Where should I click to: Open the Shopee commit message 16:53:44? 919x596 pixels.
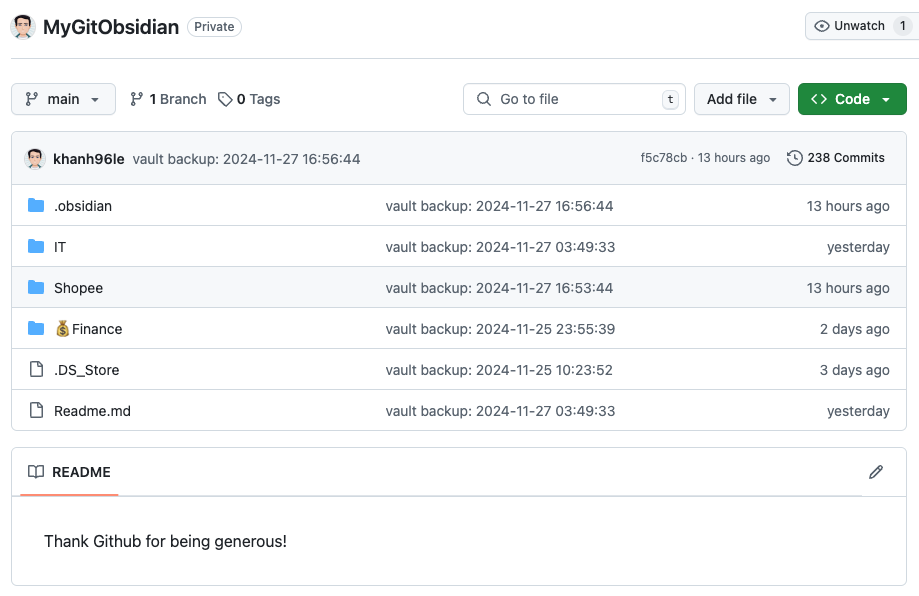[x=499, y=288]
